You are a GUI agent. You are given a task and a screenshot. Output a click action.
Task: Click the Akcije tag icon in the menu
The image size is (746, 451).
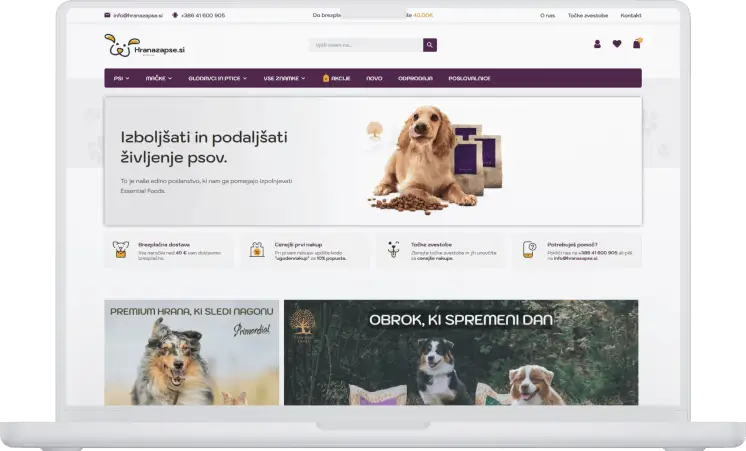326,78
